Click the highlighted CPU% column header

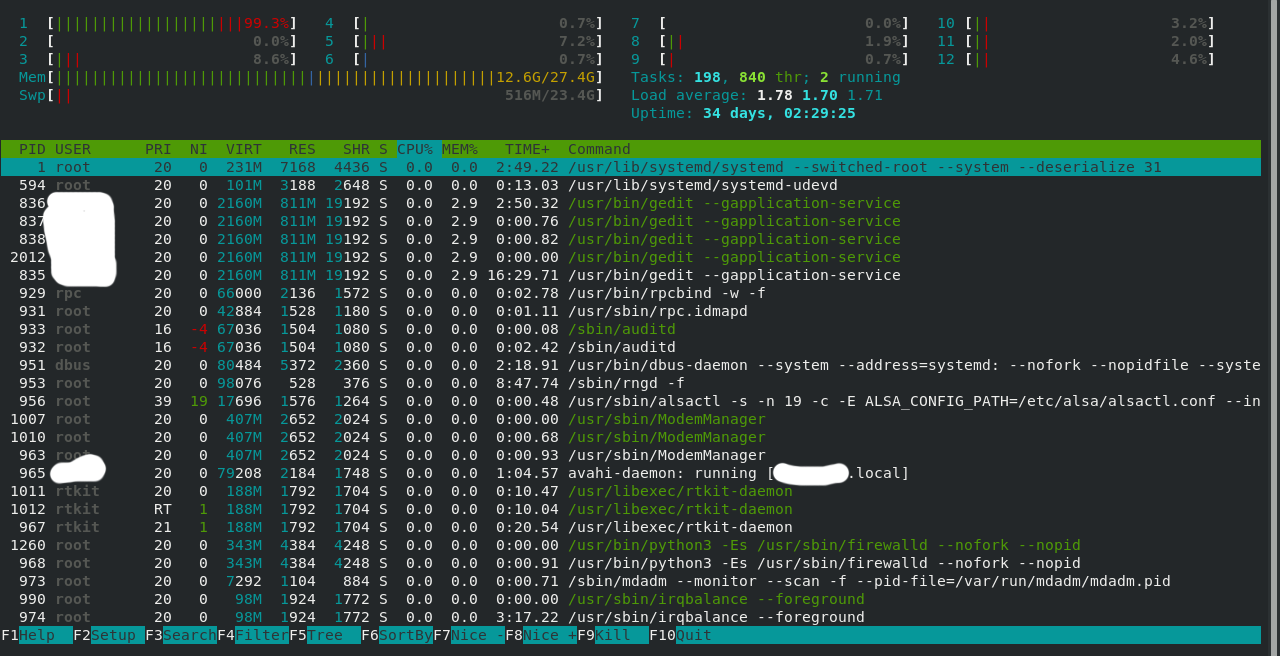pyautogui.click(x=415, y=149)
